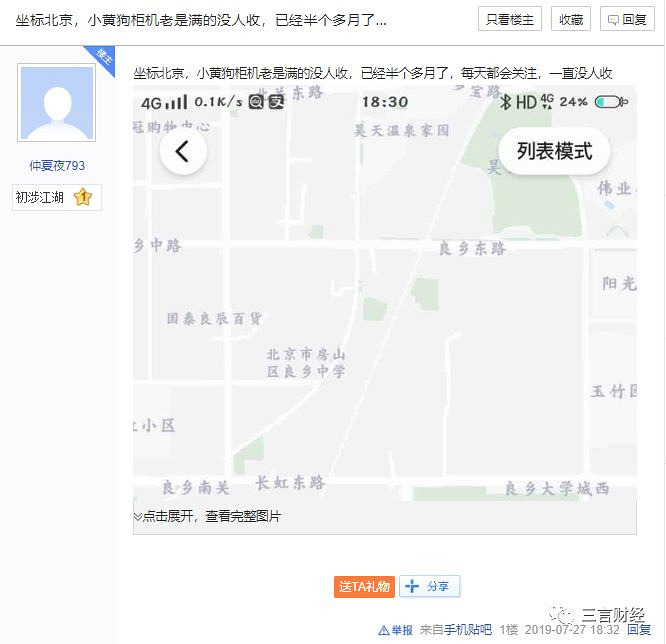Click the 送TA礼物 button
Image resolution: width=666 pixels, height=644 pixels.
[x=364, y=587]
